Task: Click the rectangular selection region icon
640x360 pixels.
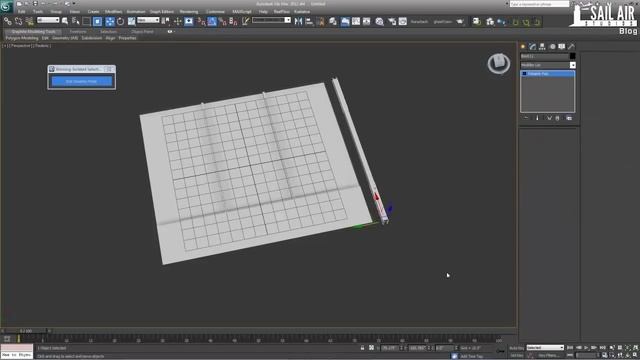Action: coord(86,21)
